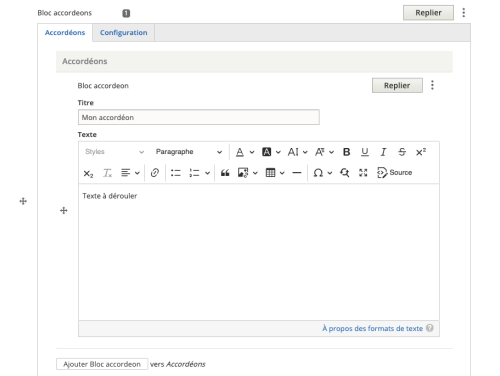Expand table options dropdown arrow

(x=282, y=173)
